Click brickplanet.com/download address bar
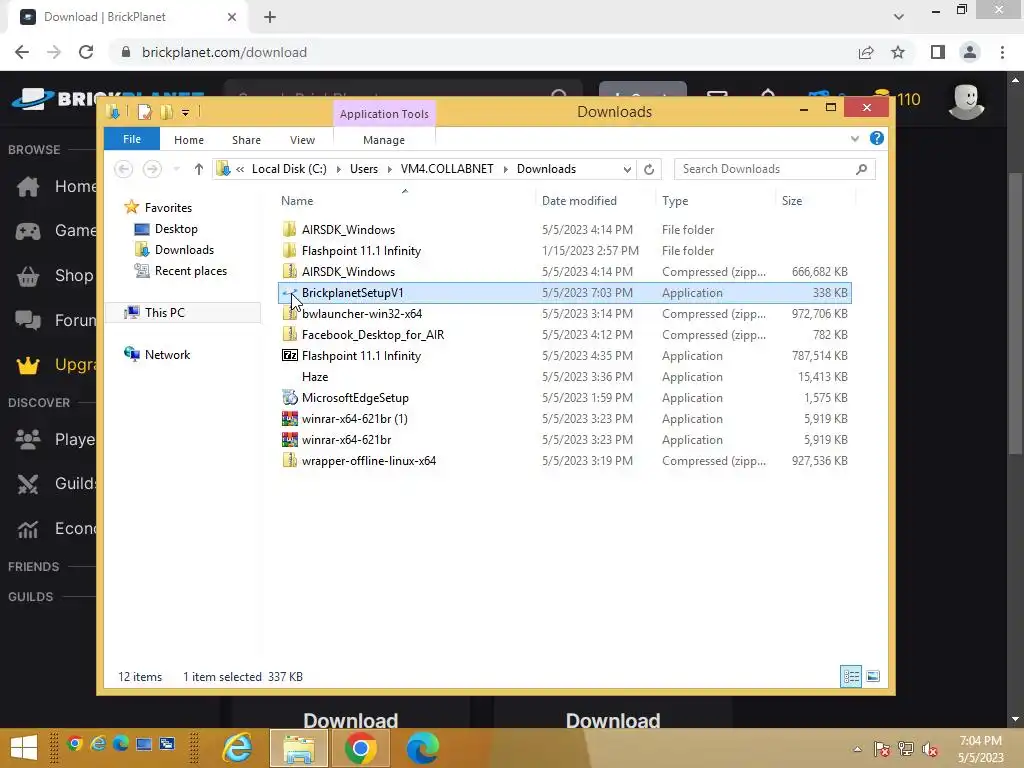This screenshot has width=1024, height=768. pyautogui.click(x=224, y=52)
